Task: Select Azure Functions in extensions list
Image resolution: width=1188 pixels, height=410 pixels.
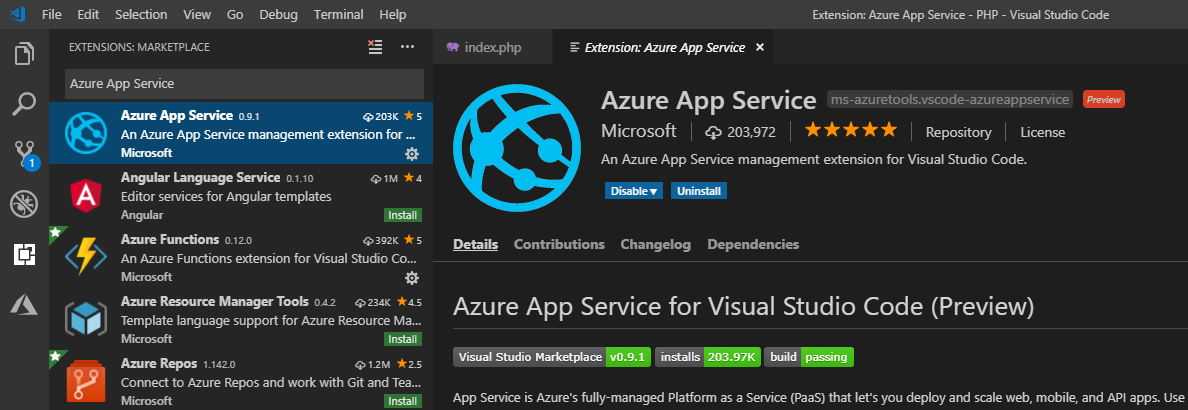Action: pyautogui.click(x=241, y=257)
